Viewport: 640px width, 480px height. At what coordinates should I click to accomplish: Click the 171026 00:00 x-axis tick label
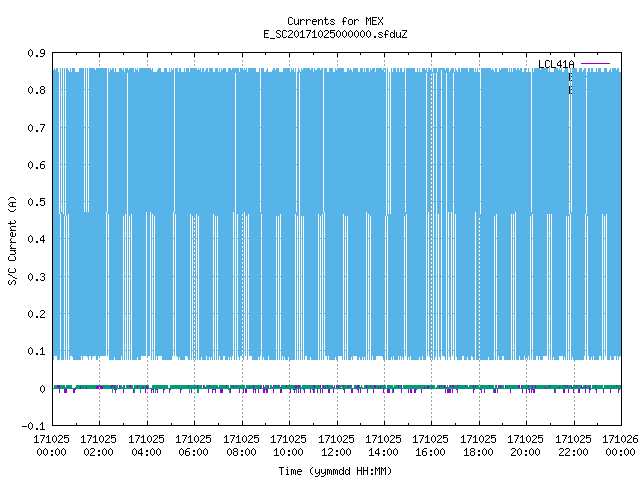620,446
